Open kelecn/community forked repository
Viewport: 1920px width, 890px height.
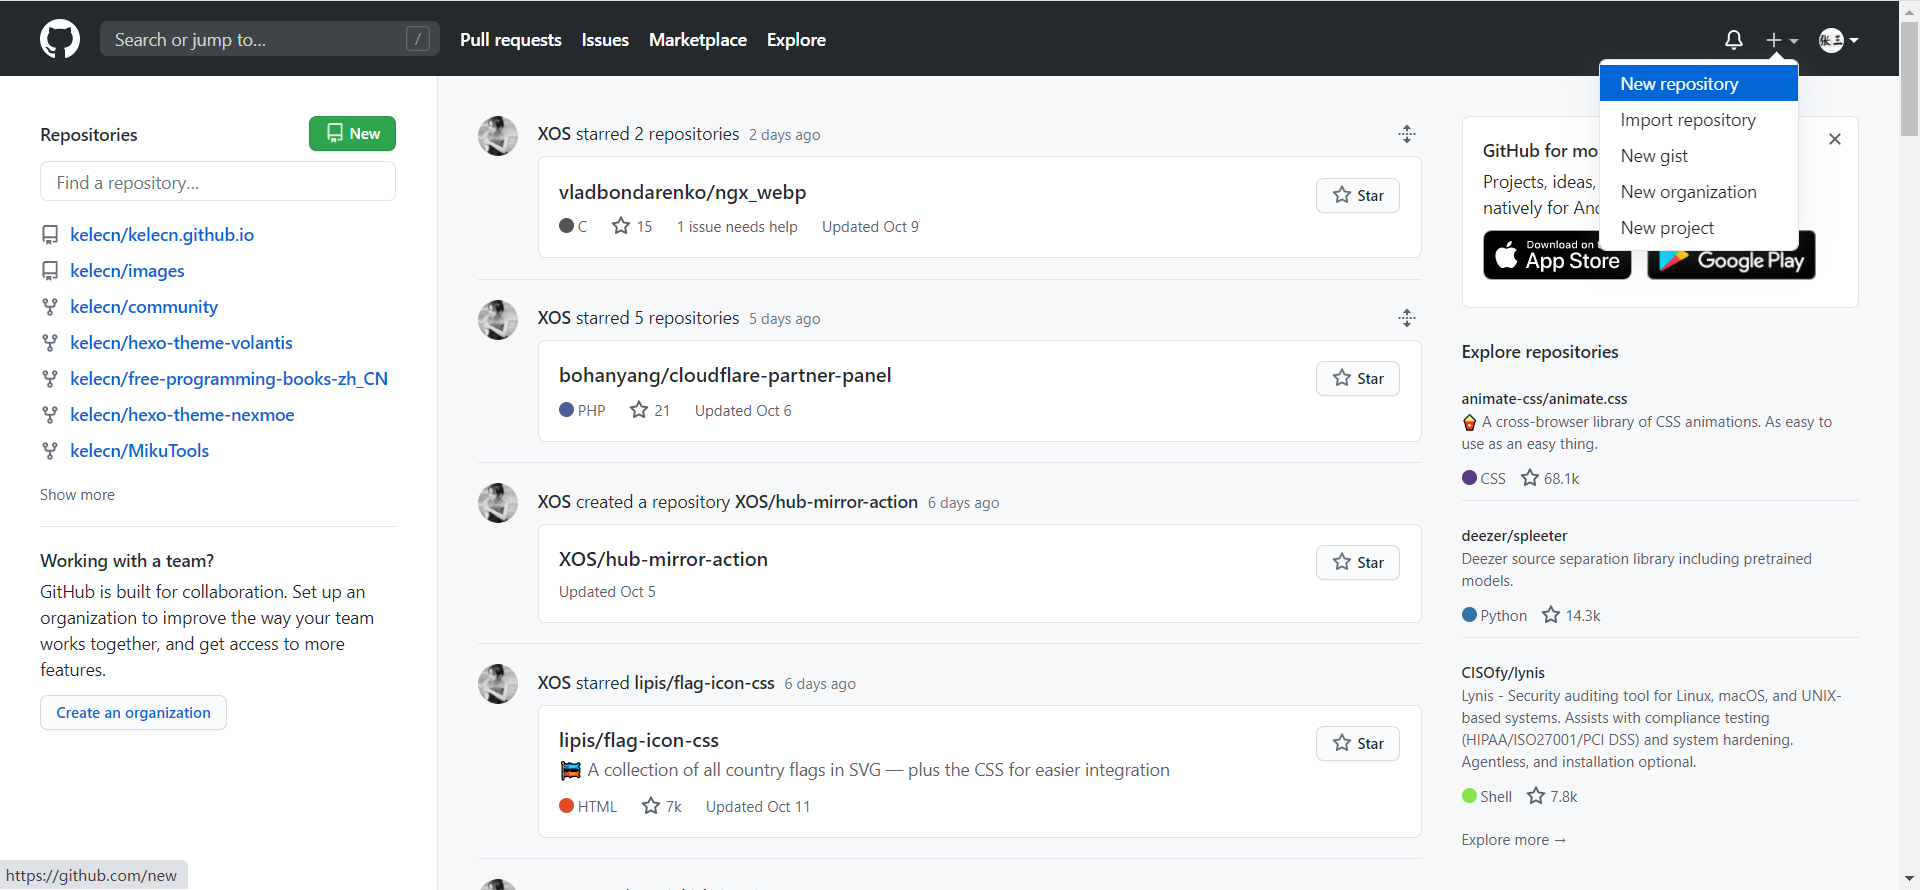click(x=144, y=307)
